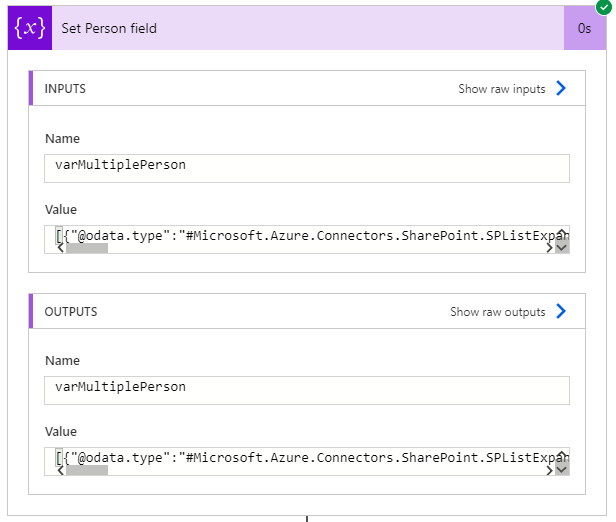Click the inputs Name field varMultiplePerson
The image size is (616, 522).
[x=307, y=168]
